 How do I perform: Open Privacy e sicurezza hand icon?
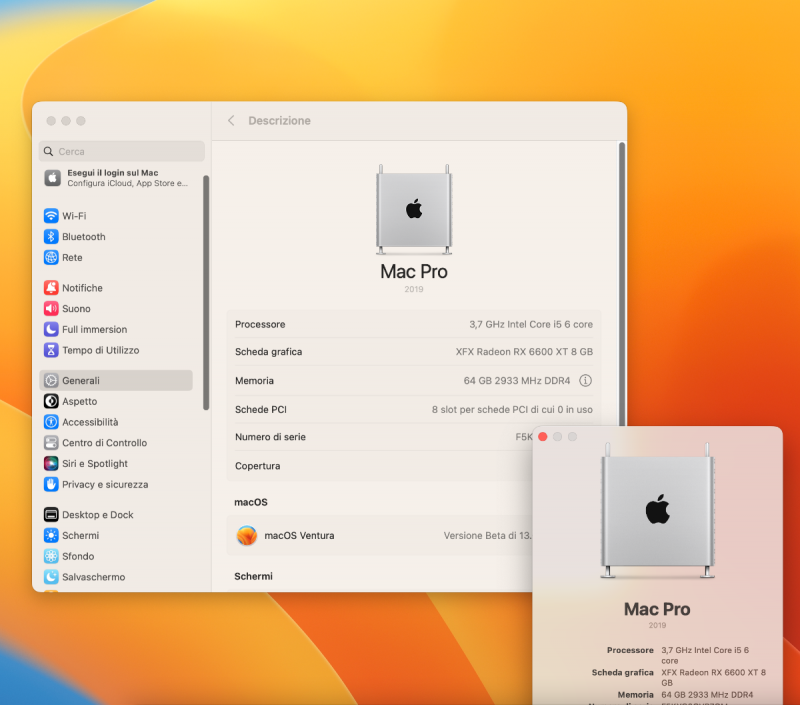point(51,484)
